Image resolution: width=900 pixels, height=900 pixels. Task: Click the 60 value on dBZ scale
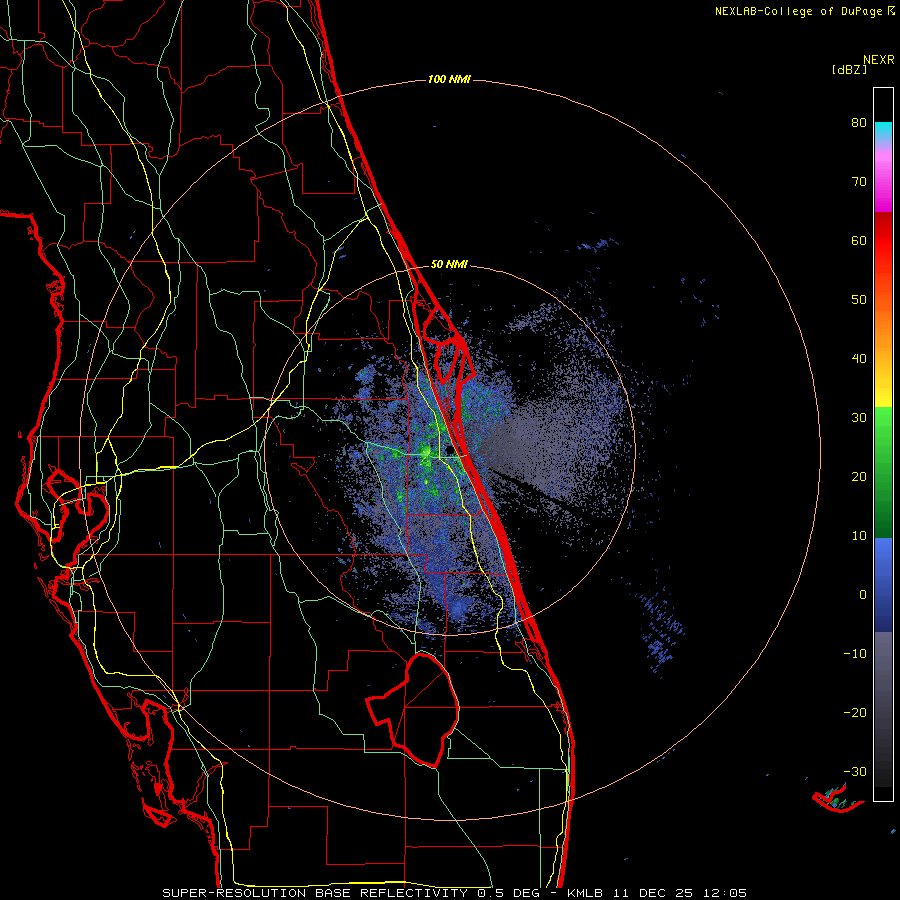[x=859, y=240]
